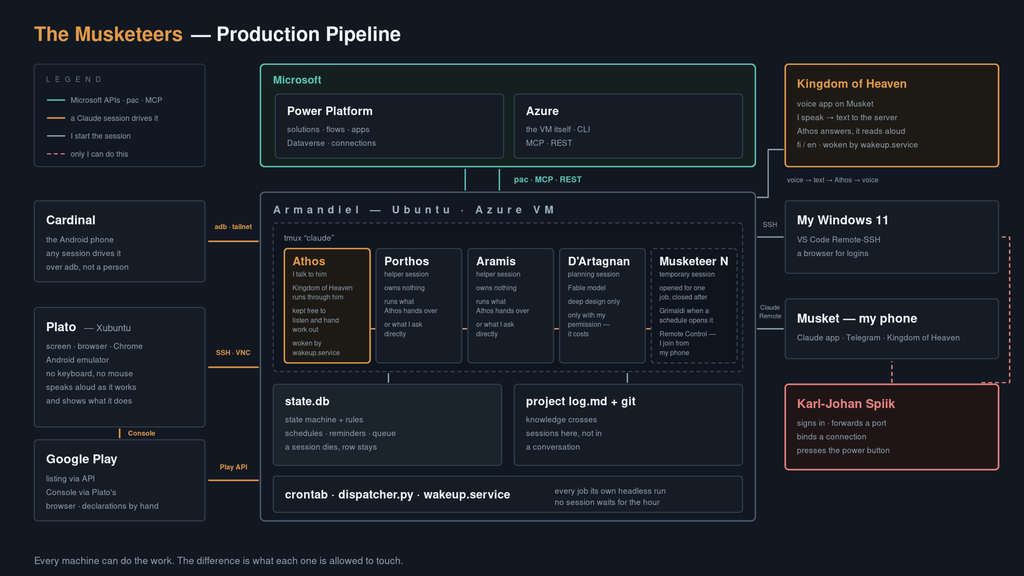This screenshot has width=1024, height=576.
Task: Select the My Windows 11 card title
Action: tap(842, 220)
